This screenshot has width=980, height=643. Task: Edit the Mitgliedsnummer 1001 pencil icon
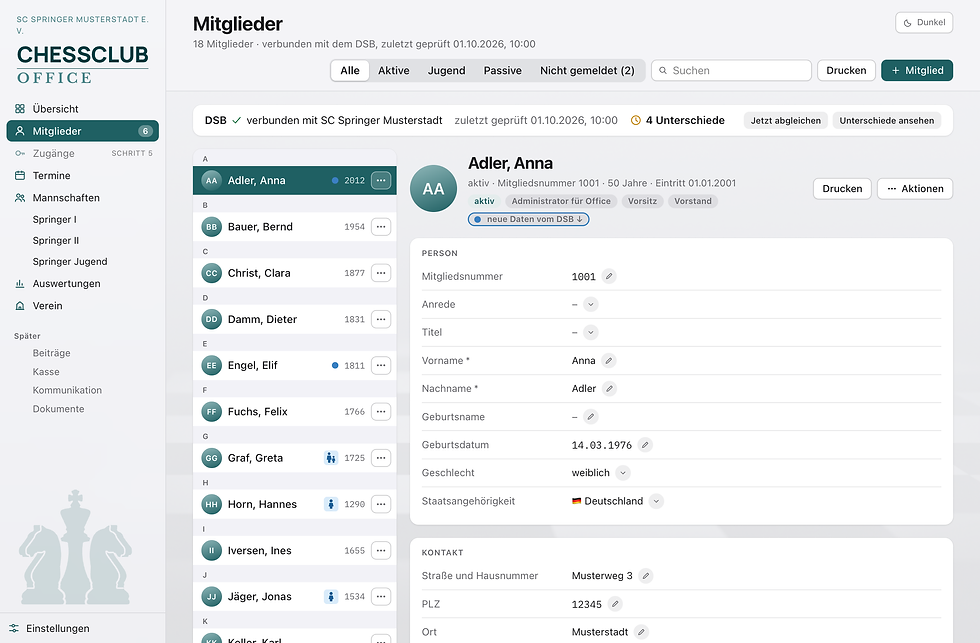pos(609,276)
